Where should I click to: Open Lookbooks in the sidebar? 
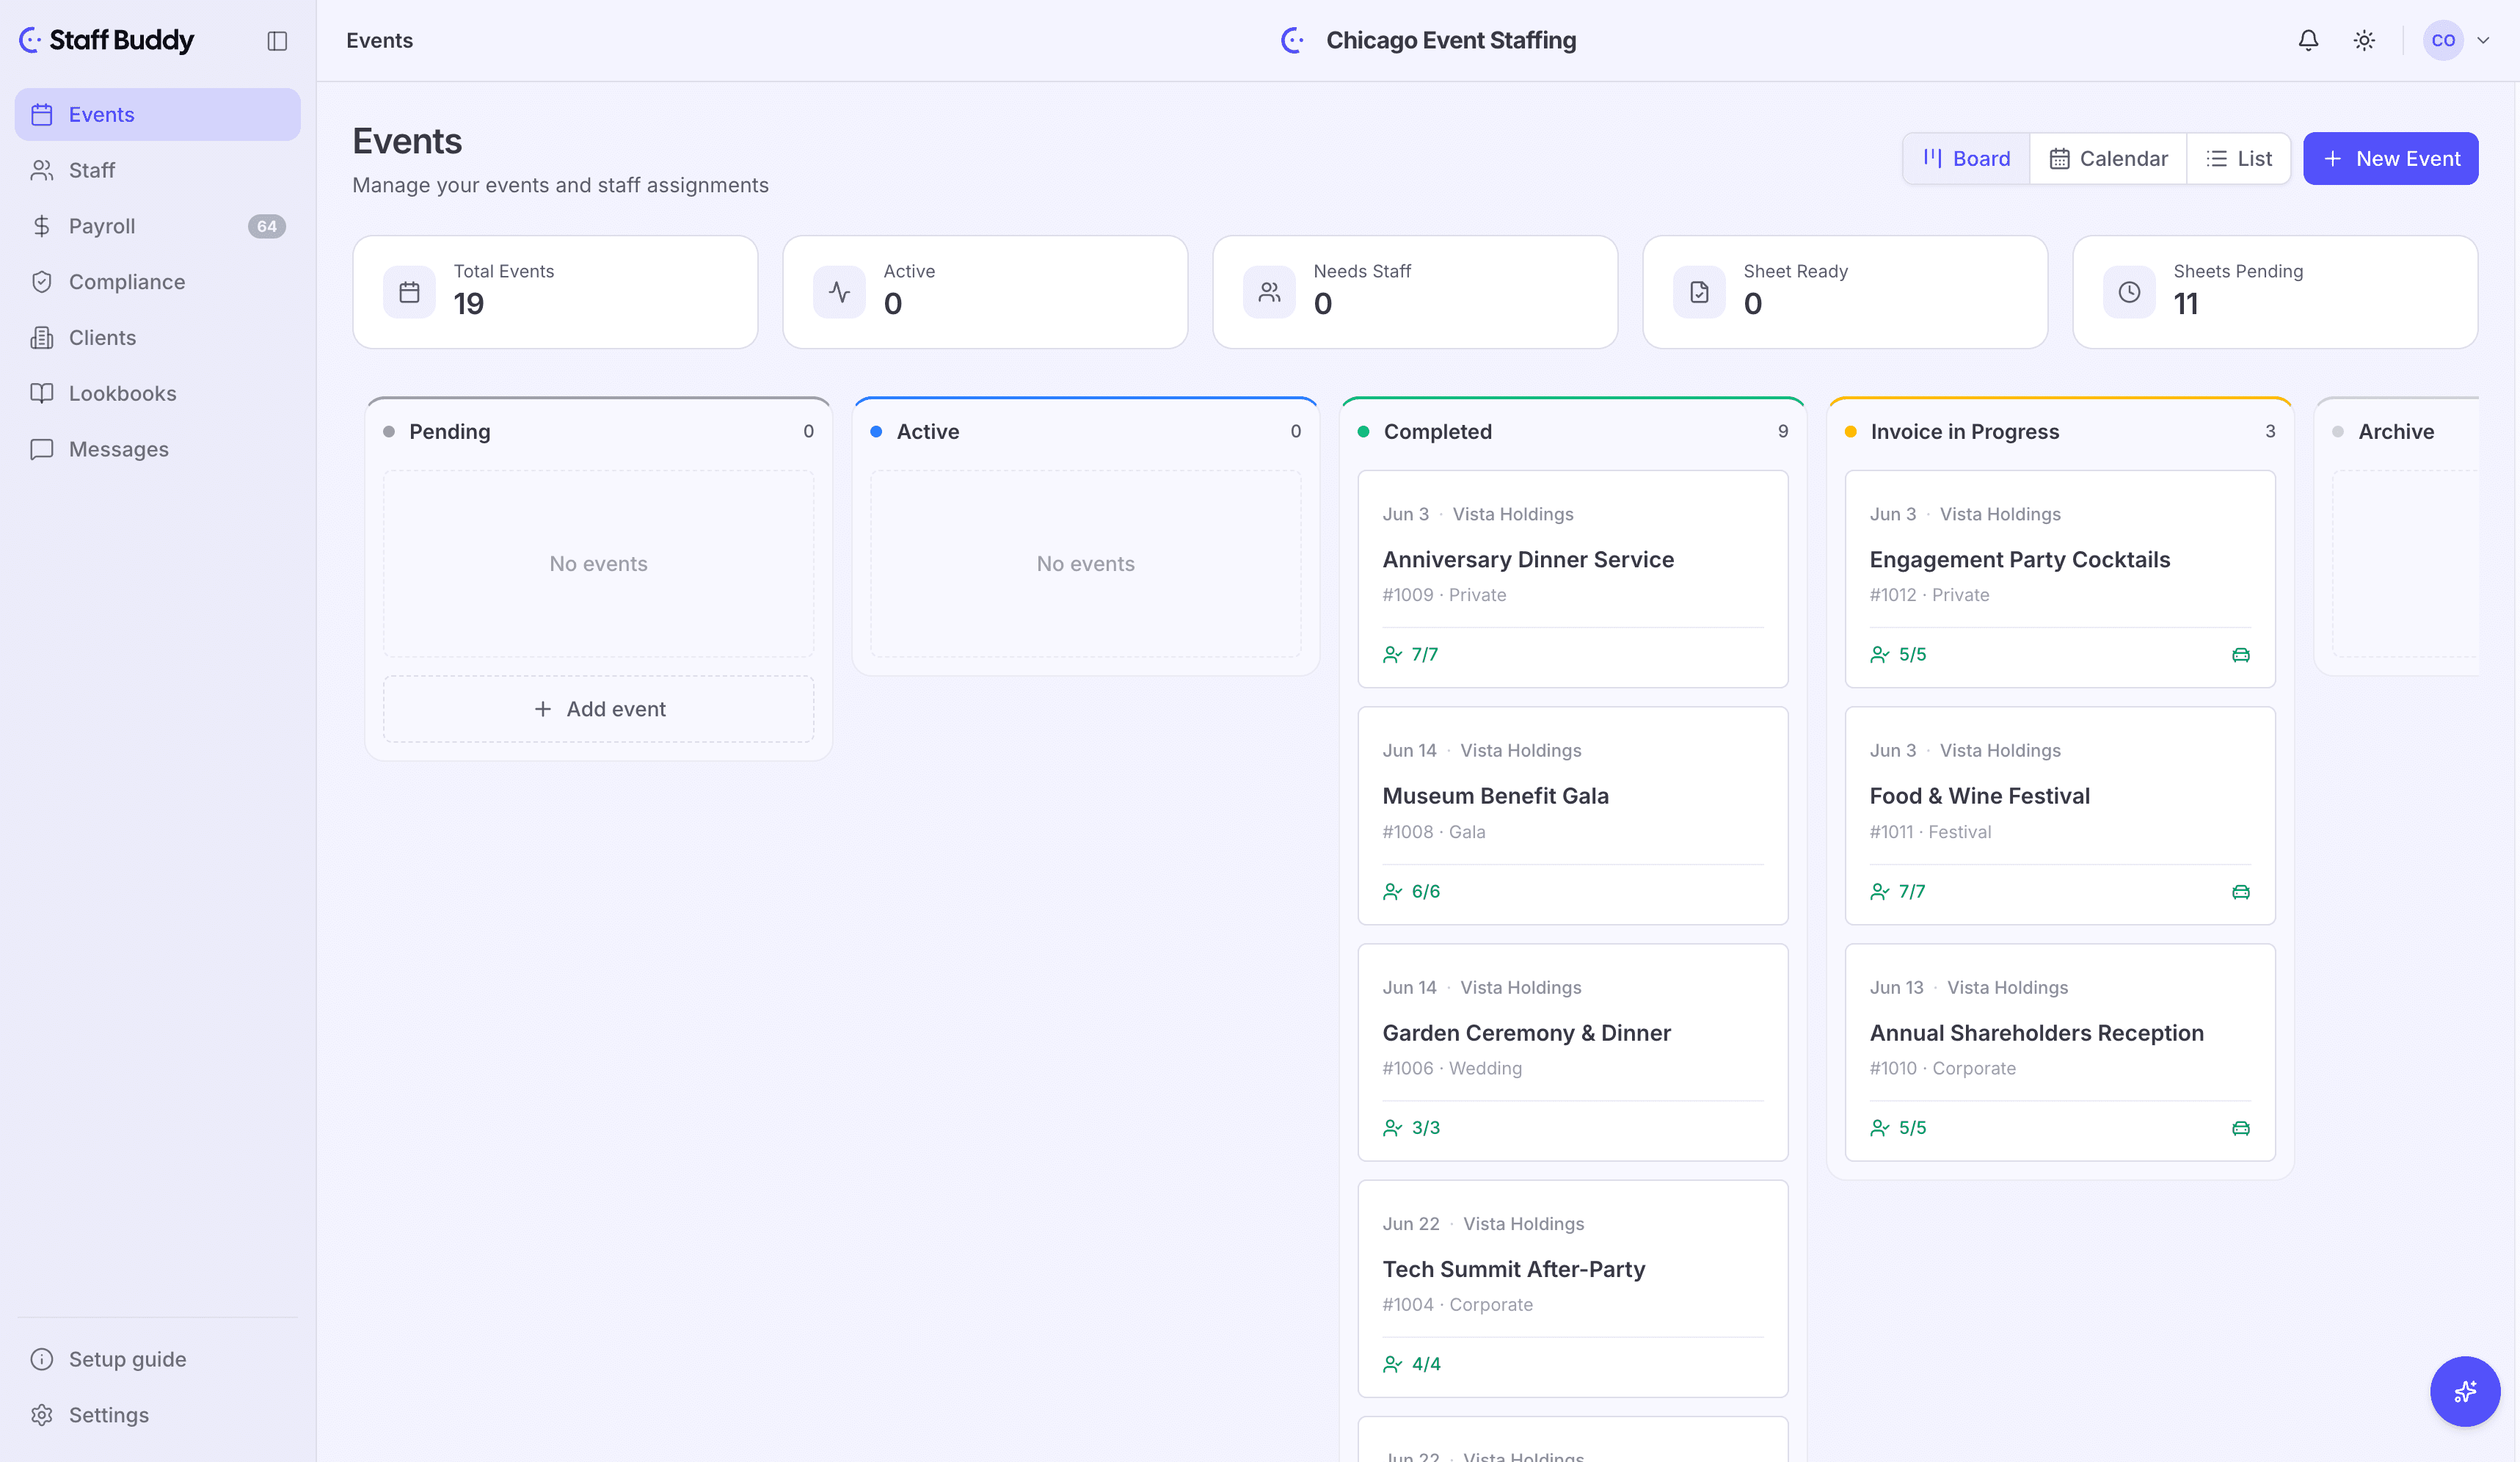158,394
